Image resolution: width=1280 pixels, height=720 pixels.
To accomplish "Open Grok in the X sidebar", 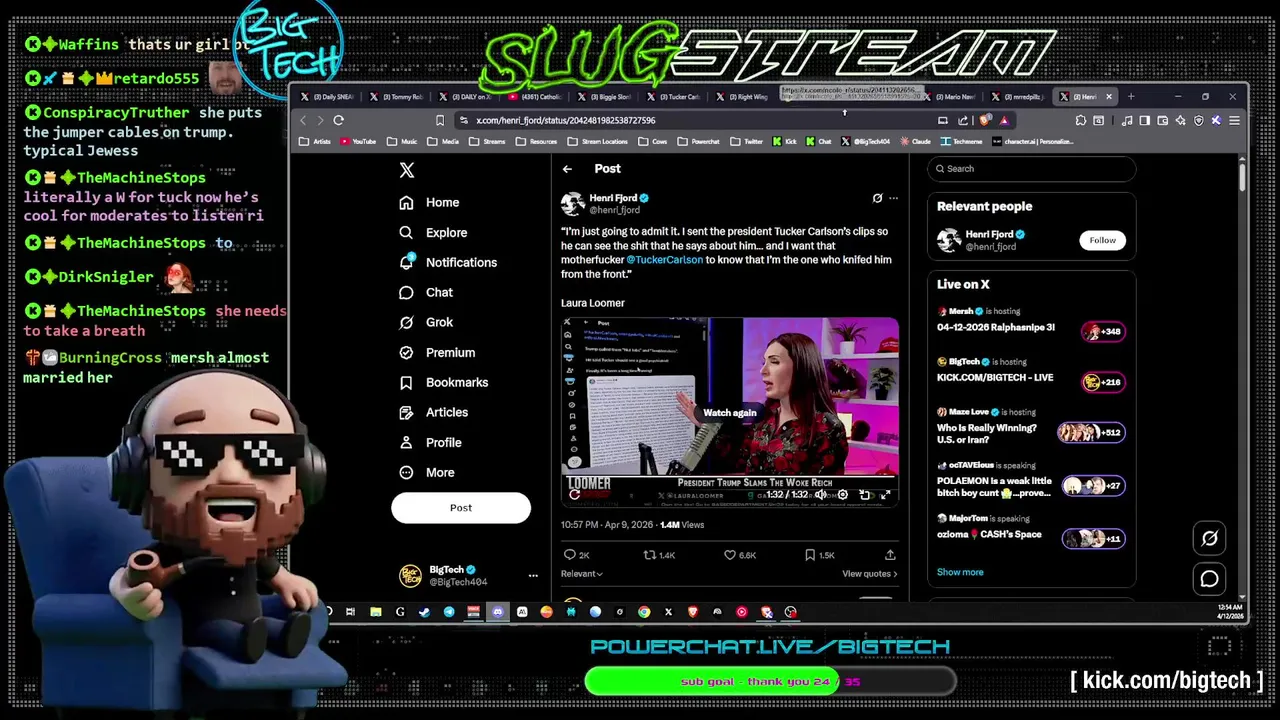I will point(426,322).
